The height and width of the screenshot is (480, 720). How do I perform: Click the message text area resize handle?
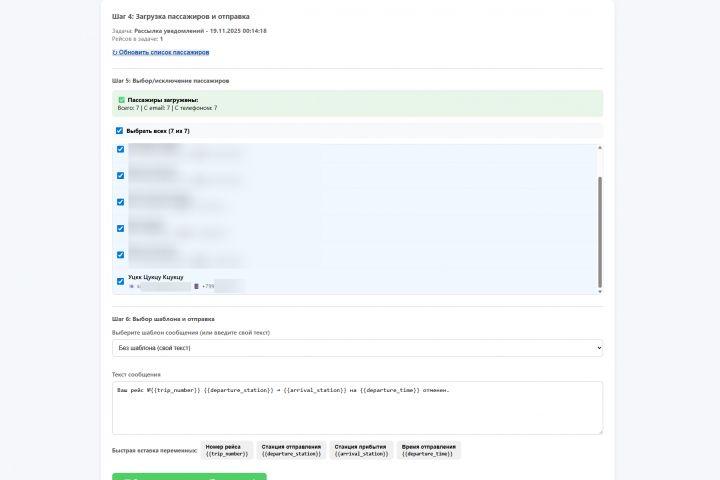point(600,431)
